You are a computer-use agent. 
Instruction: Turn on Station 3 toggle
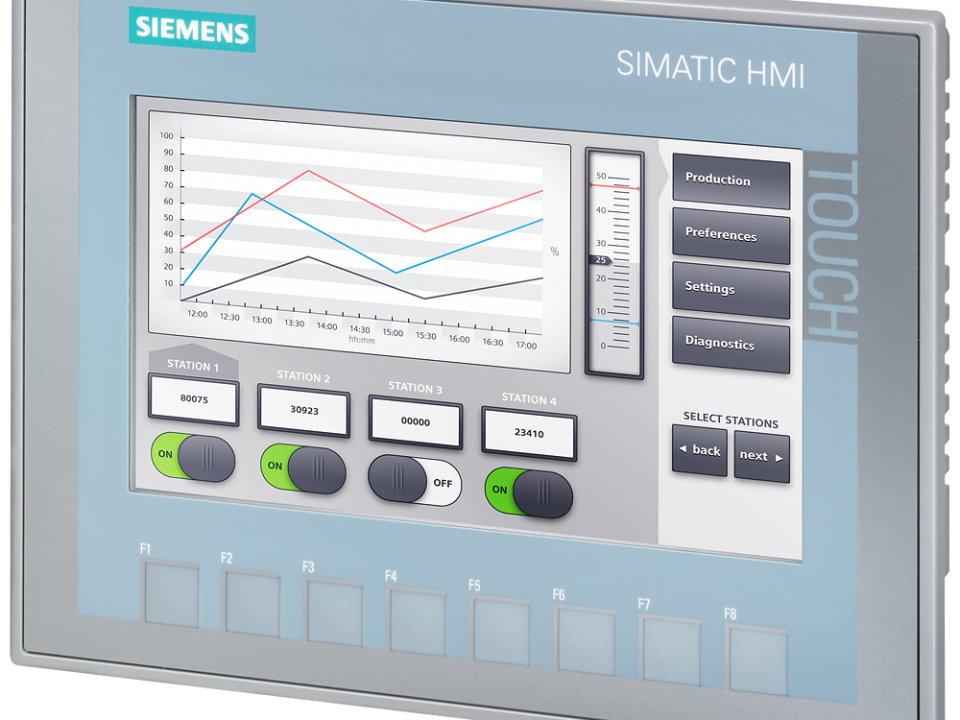point(414,480)
